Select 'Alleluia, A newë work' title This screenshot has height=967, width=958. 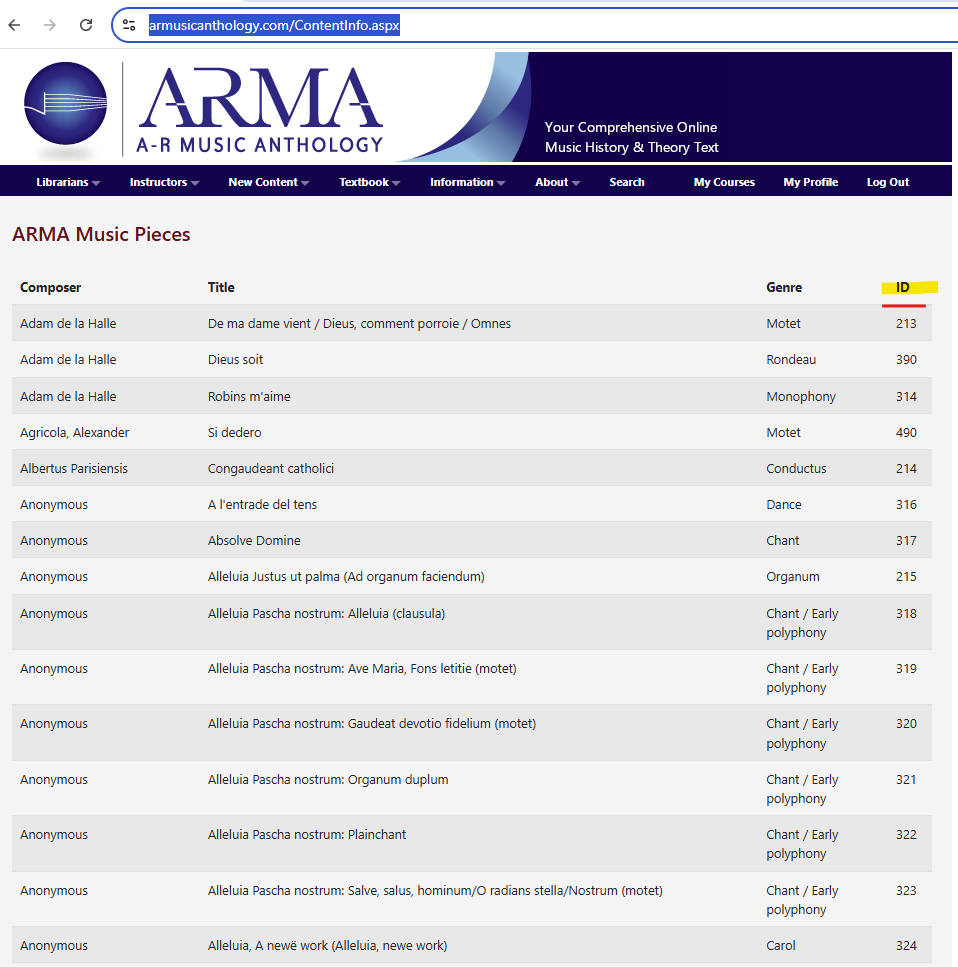coord(328,945)
